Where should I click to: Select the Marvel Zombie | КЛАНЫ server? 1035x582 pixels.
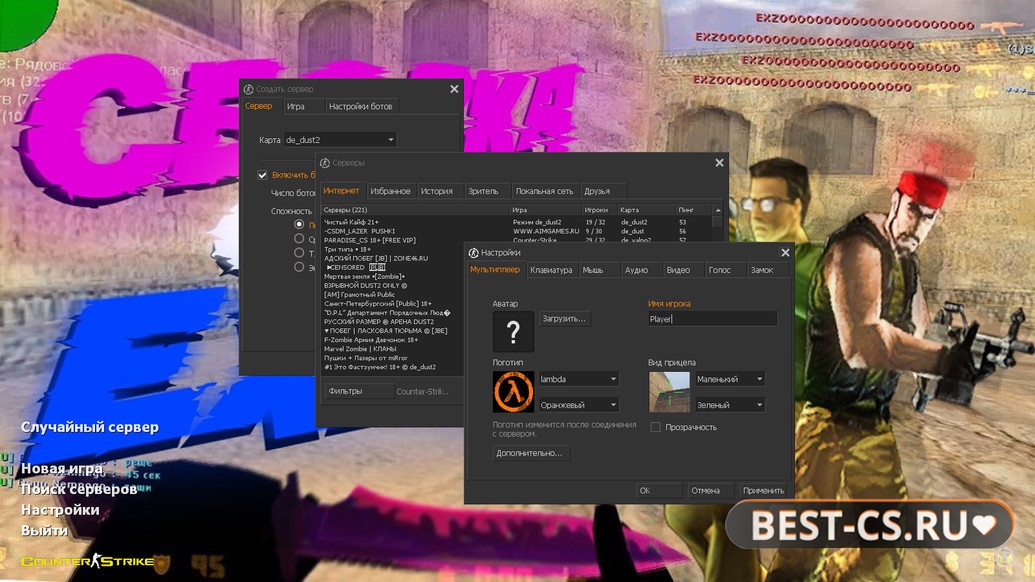coord(393,348)
